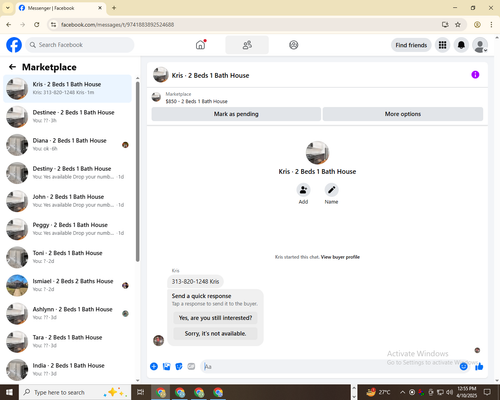Open Destiny 2 Beds 1 Bath House chat
Screen dimensions: 500x400
coord(68,173)
